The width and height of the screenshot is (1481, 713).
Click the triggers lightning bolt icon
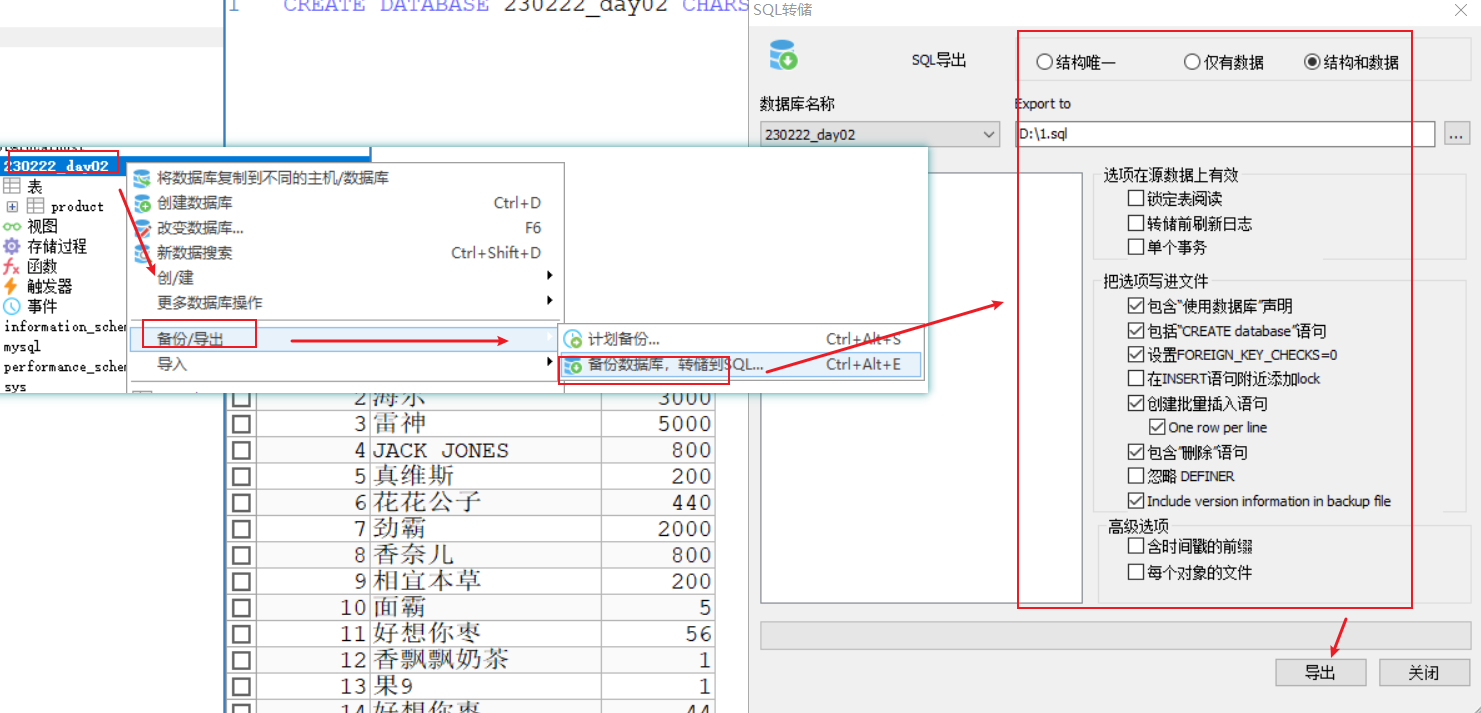(x=12, y=286)
